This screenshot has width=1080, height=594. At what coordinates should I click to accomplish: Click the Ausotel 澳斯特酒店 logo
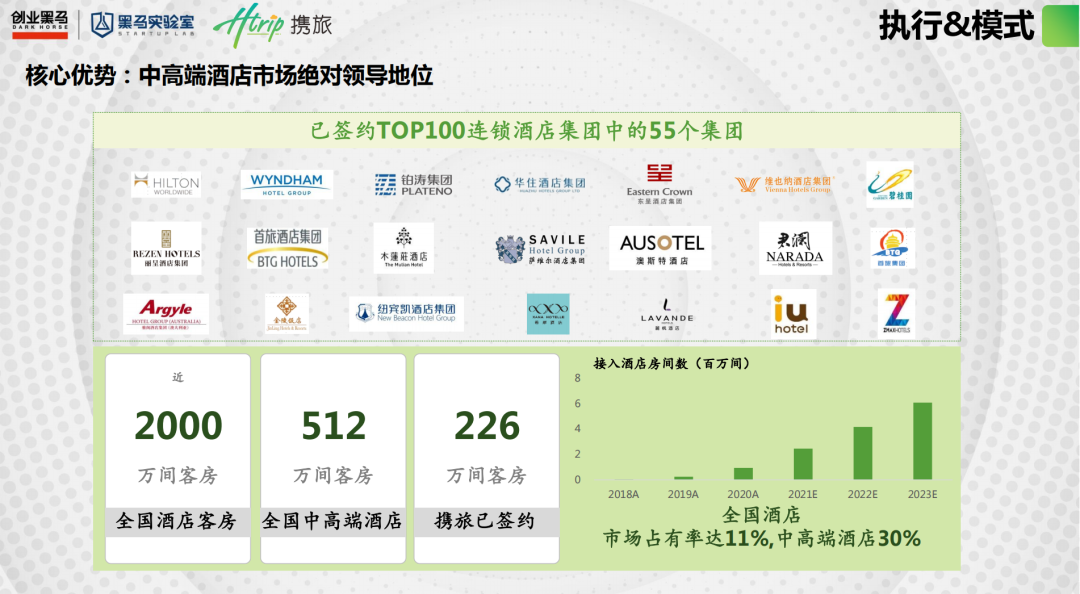(660, 248)
